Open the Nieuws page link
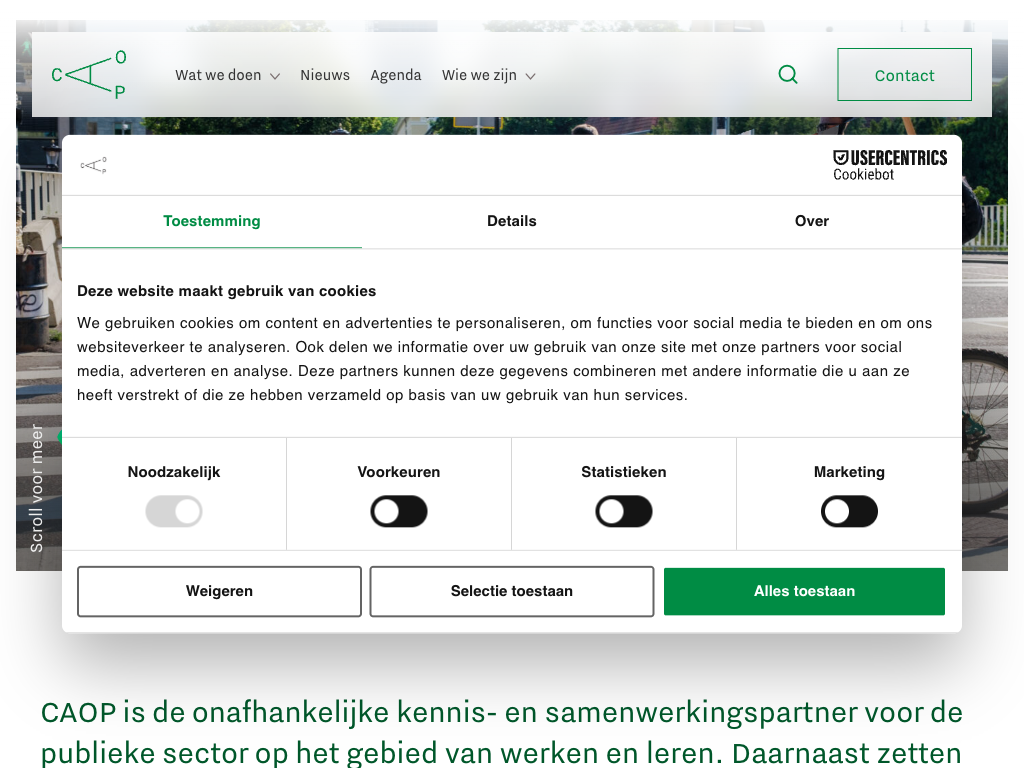This screenshot has height=768, width=1024. 325,75
